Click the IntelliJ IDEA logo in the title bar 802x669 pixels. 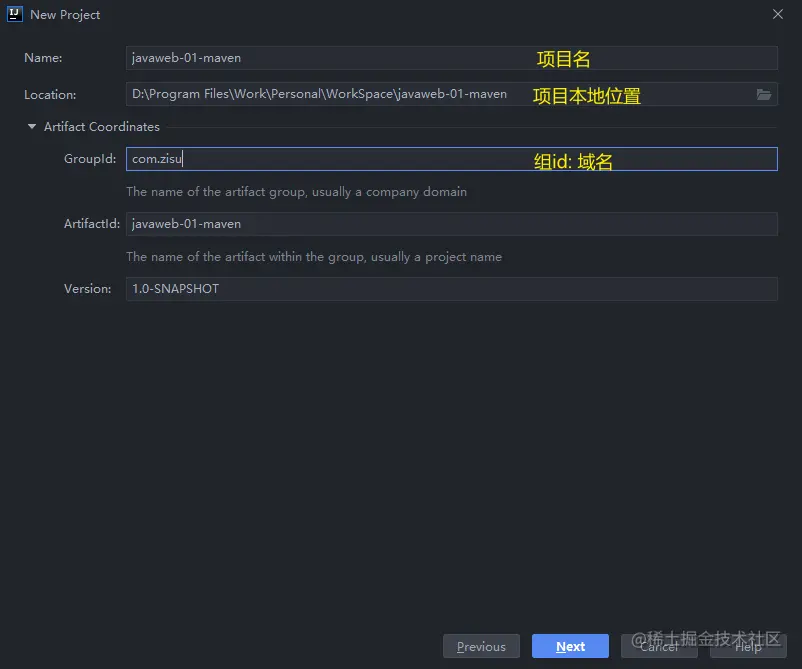click(x=13, y=14)
